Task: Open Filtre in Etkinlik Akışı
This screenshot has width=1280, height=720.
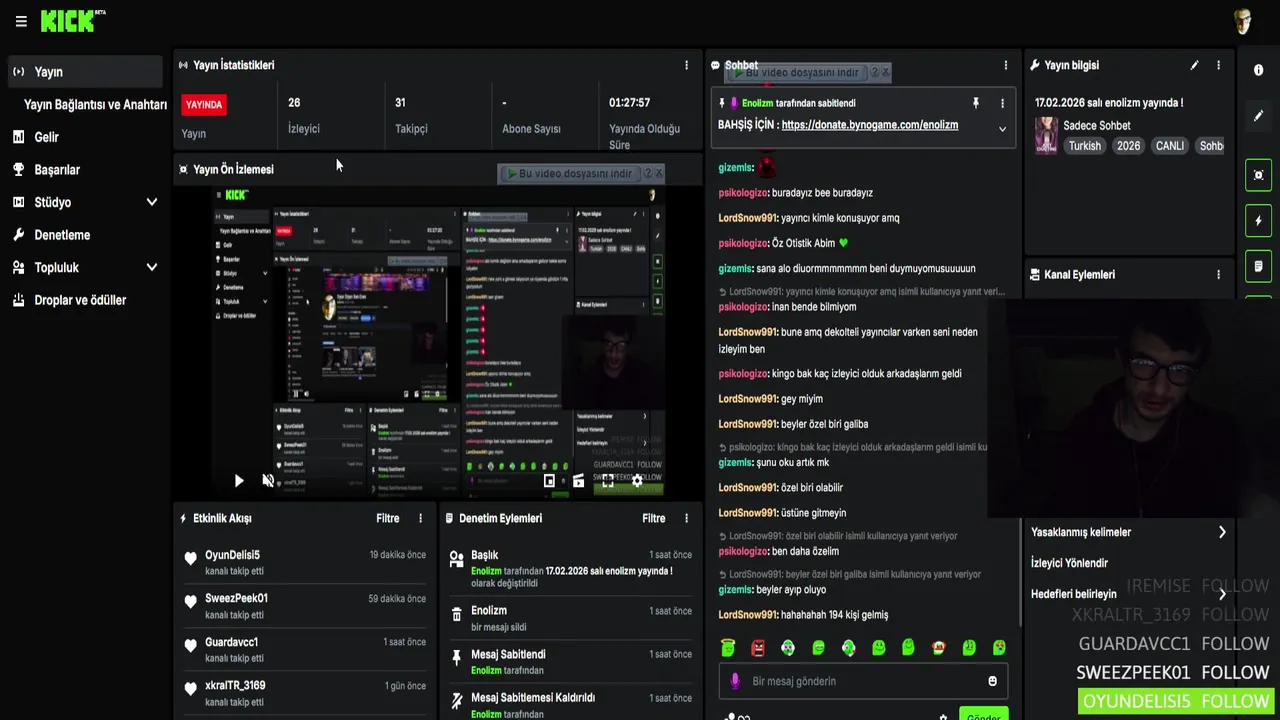Action: click(388, 518)
